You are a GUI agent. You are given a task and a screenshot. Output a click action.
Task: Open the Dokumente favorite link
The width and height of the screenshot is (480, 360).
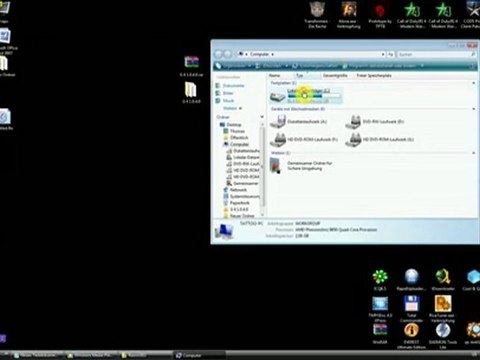click(x=230, y=86)
